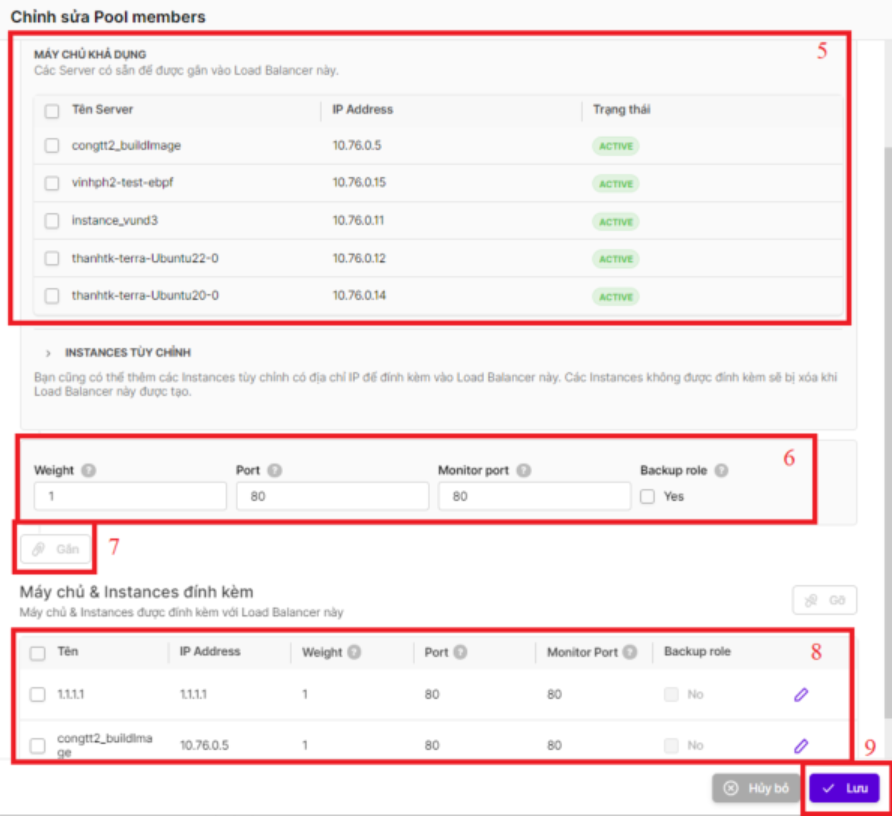The image size is (896, 819).
Task: Click the help icon next to Weight field label
Action: coord(89,471)
